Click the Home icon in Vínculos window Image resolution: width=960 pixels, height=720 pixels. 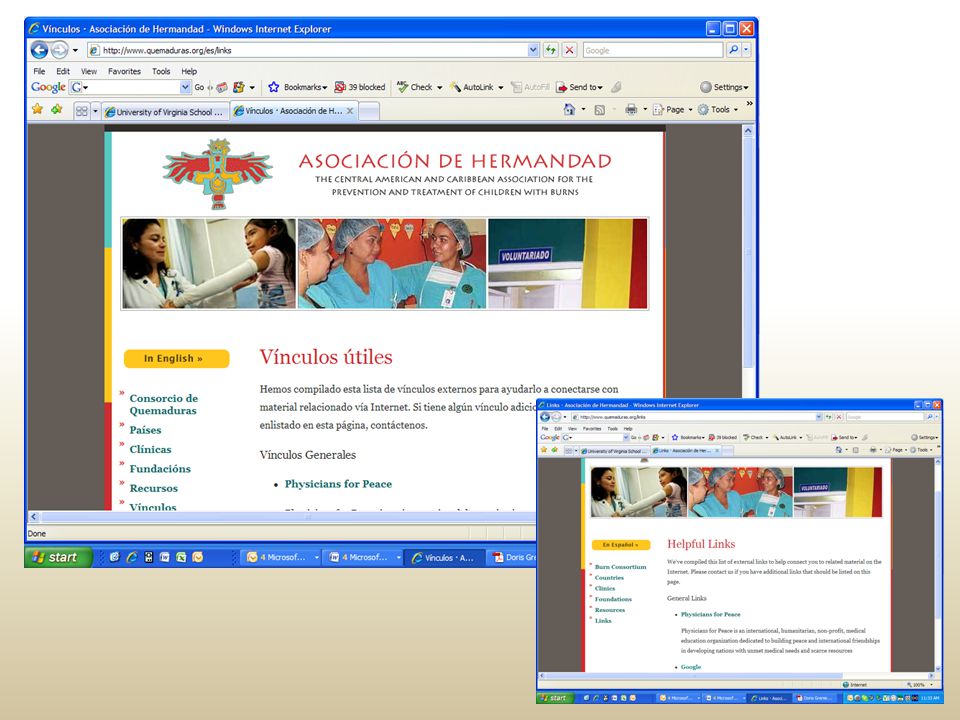(569, 110)
